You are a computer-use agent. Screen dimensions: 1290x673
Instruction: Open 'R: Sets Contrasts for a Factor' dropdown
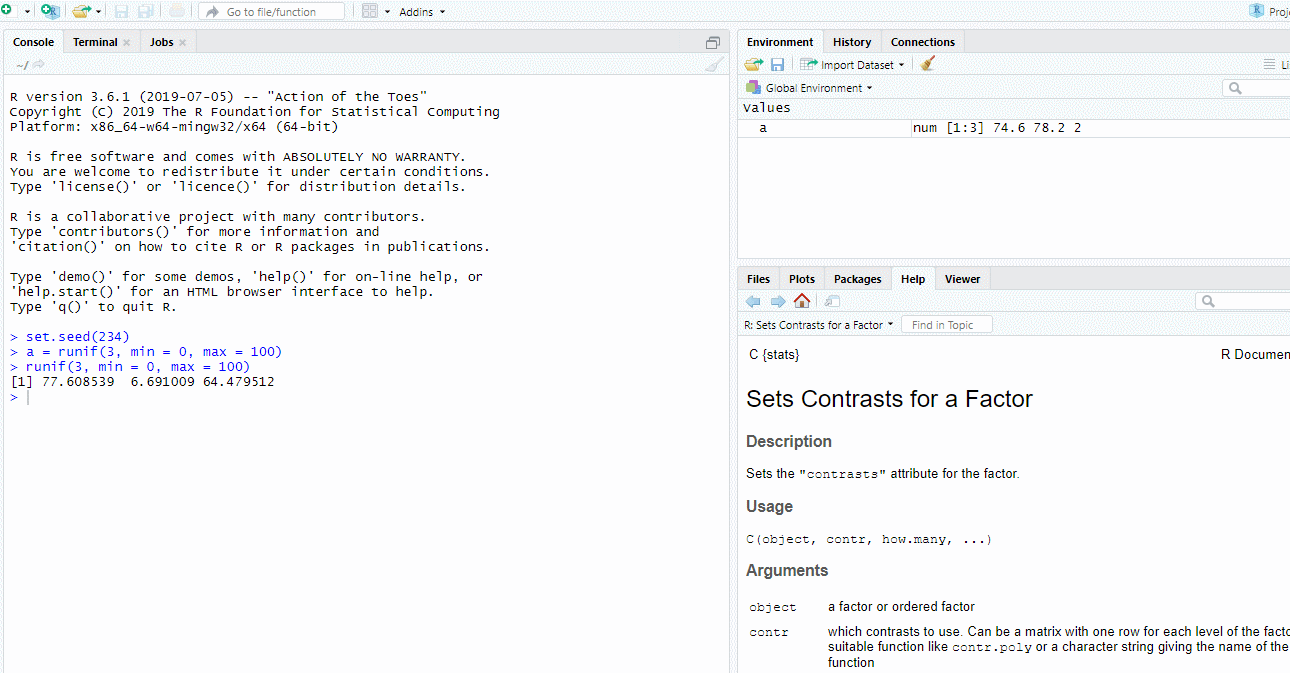819,325
